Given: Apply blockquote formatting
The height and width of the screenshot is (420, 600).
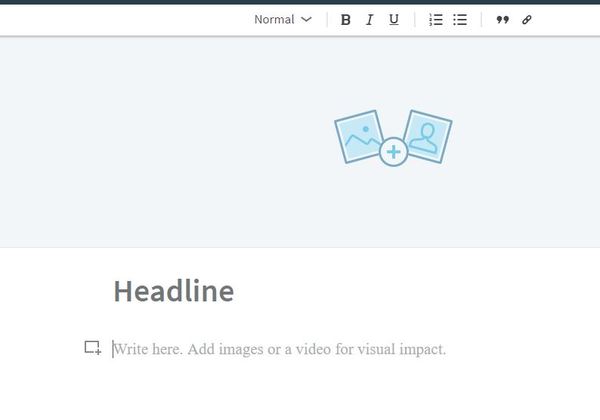Looking at the screenshot, I should 502,20.
